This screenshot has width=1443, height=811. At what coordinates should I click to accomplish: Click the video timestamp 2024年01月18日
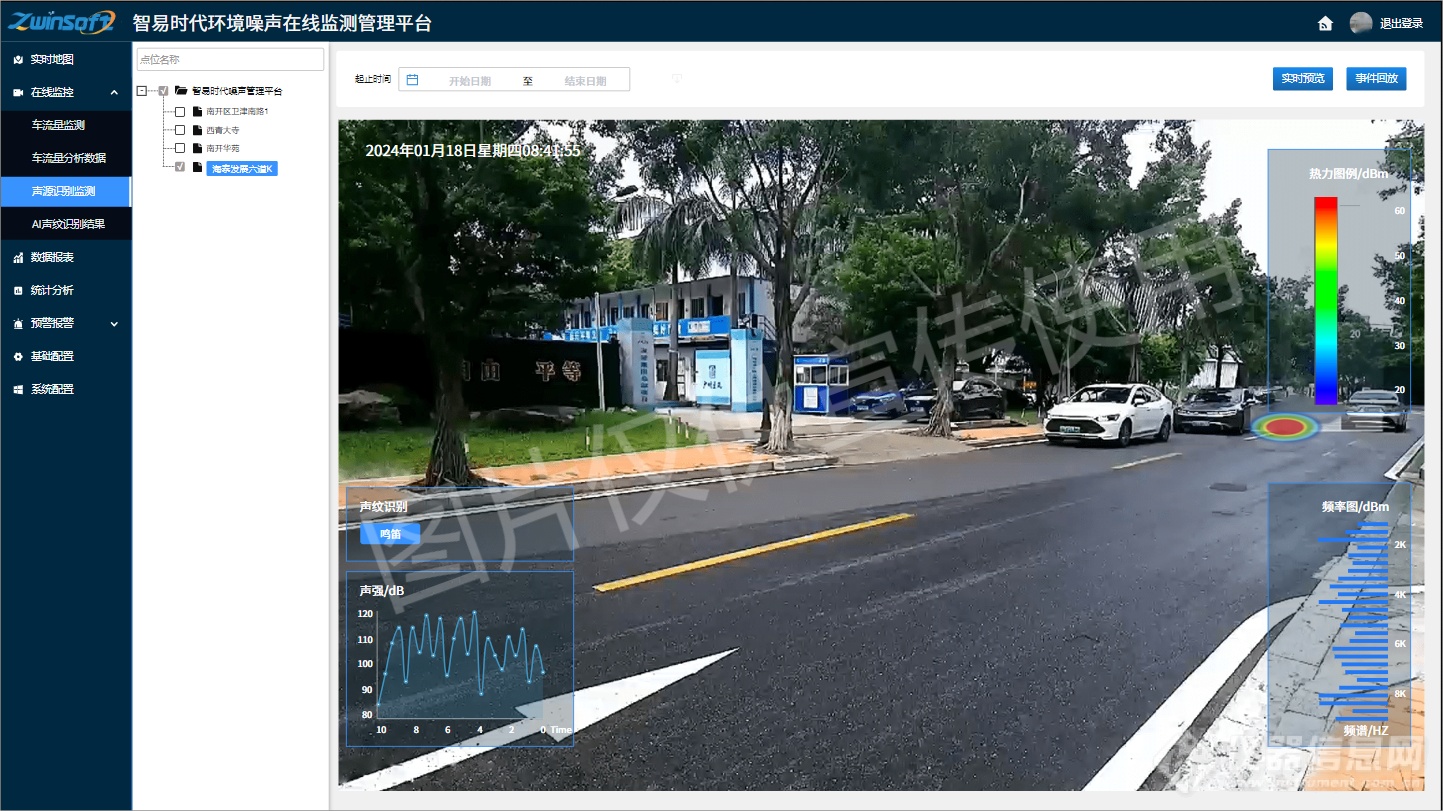click(x=473, y=151)
